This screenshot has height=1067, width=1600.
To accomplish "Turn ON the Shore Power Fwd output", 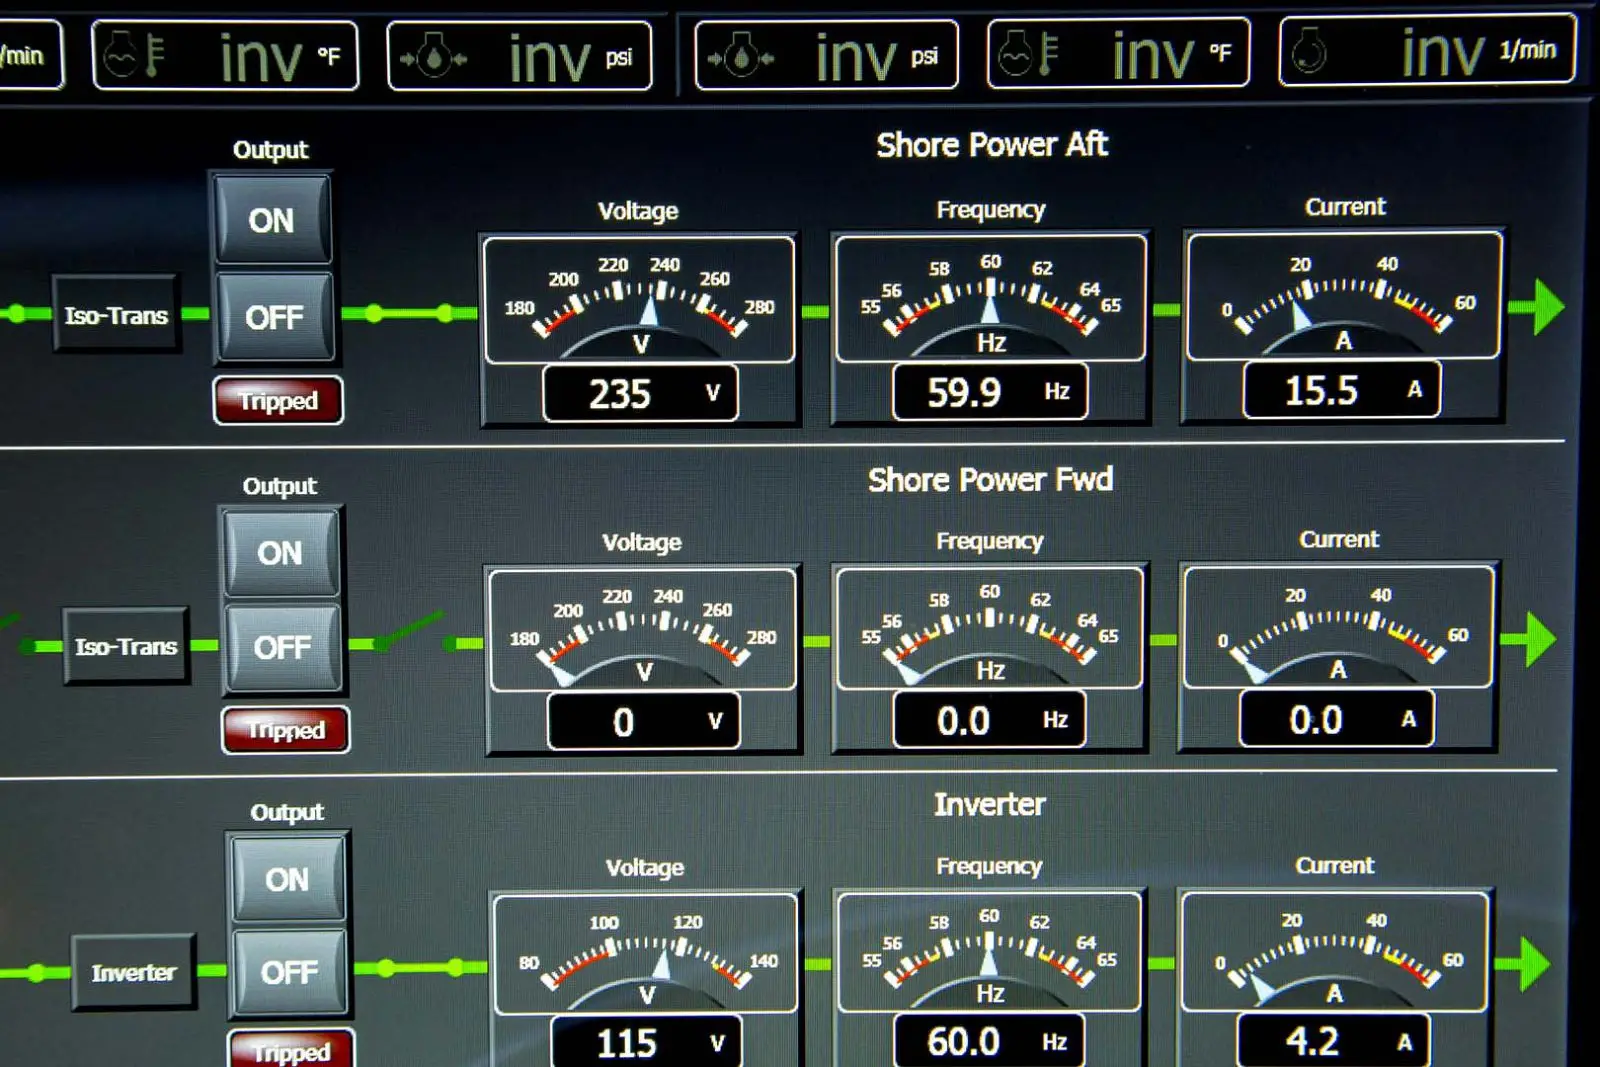I will point(280,553).
